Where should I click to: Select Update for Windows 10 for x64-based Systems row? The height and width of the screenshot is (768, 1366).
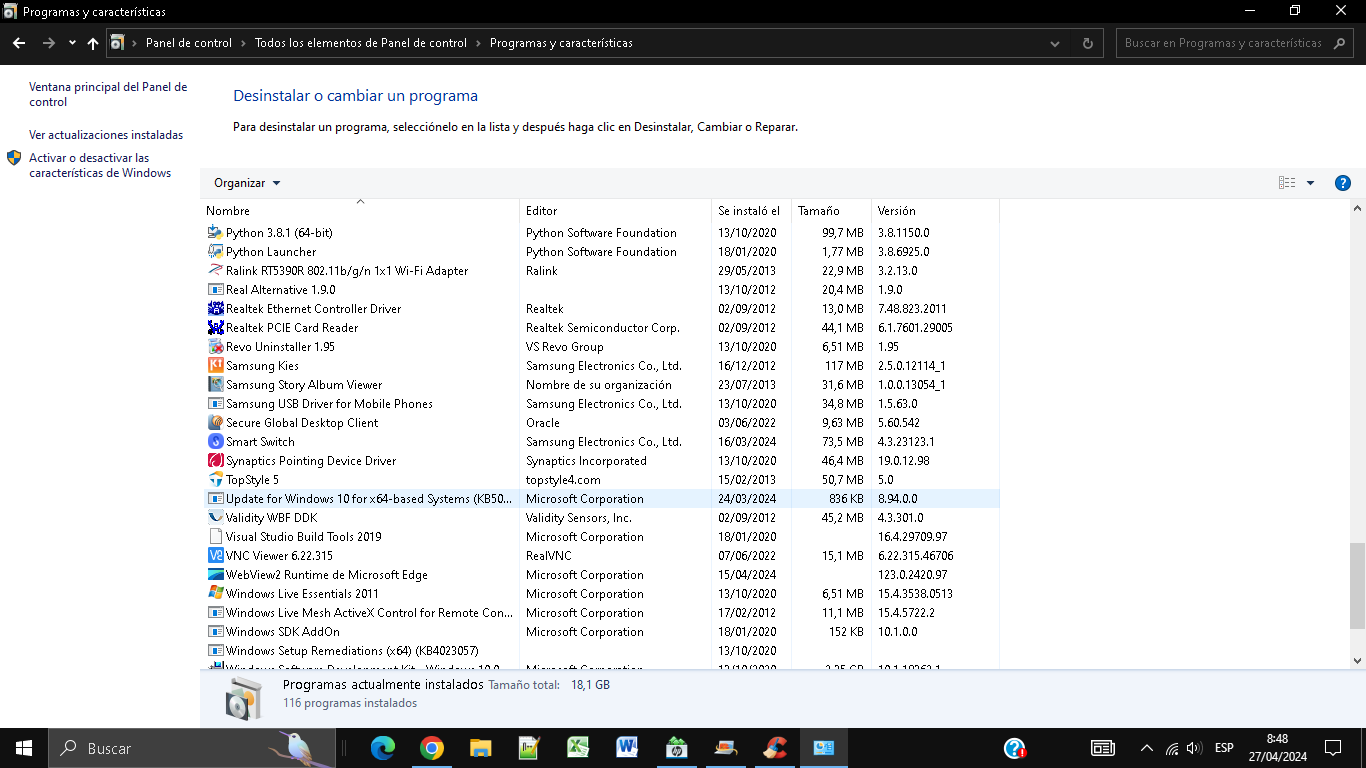click(602, 499)
